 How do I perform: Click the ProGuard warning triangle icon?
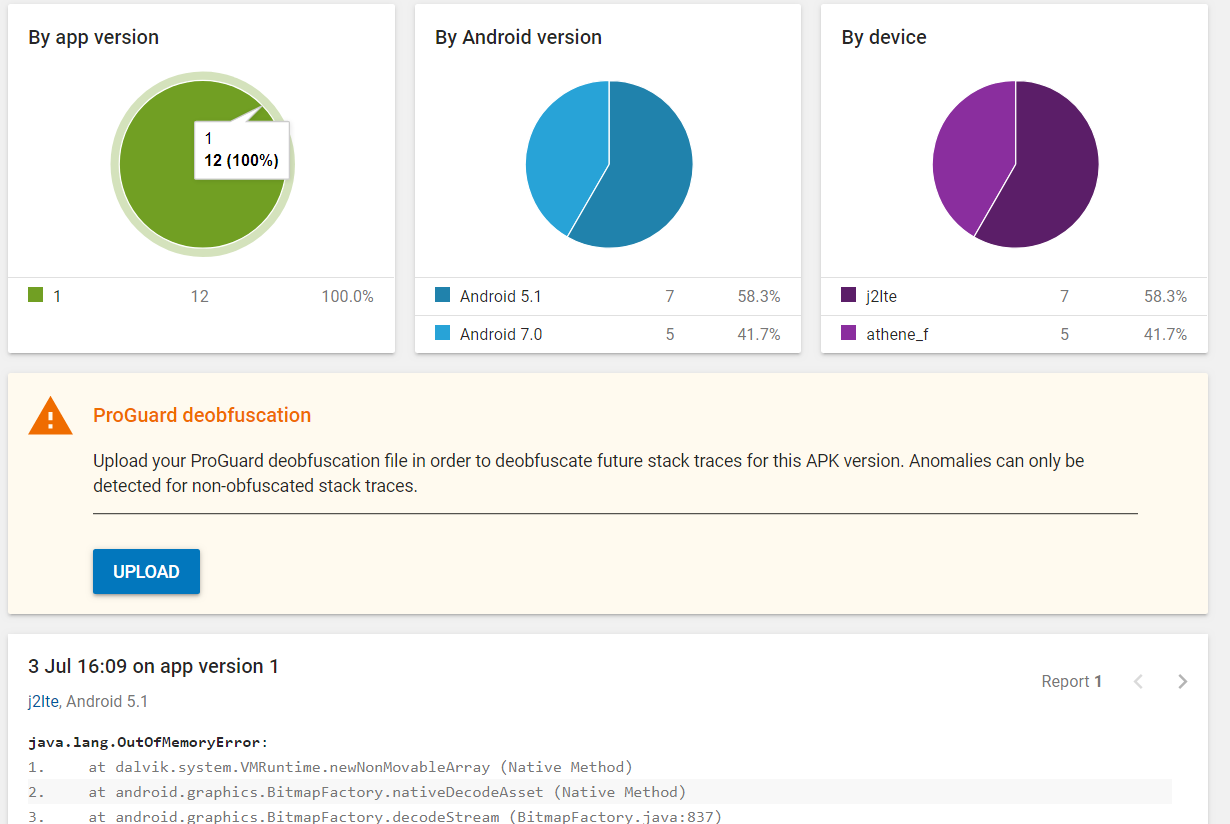50,416
